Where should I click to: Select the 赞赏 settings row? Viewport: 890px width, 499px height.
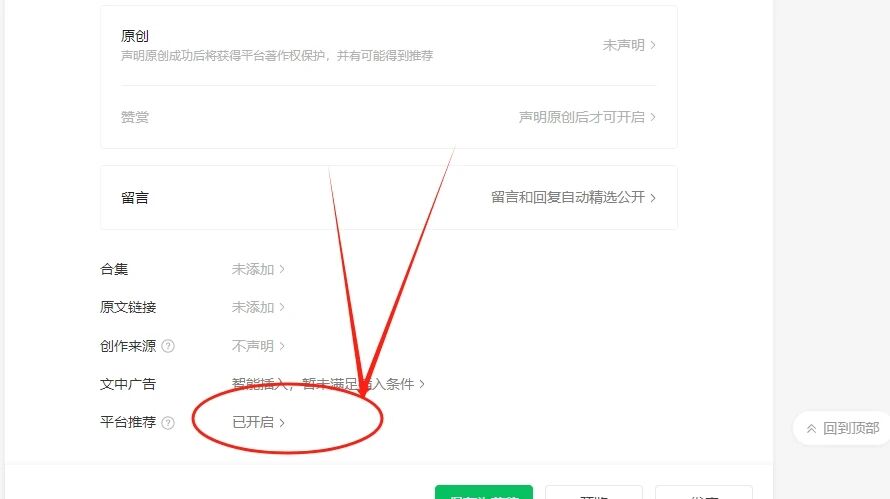click(x=389, y=117)
